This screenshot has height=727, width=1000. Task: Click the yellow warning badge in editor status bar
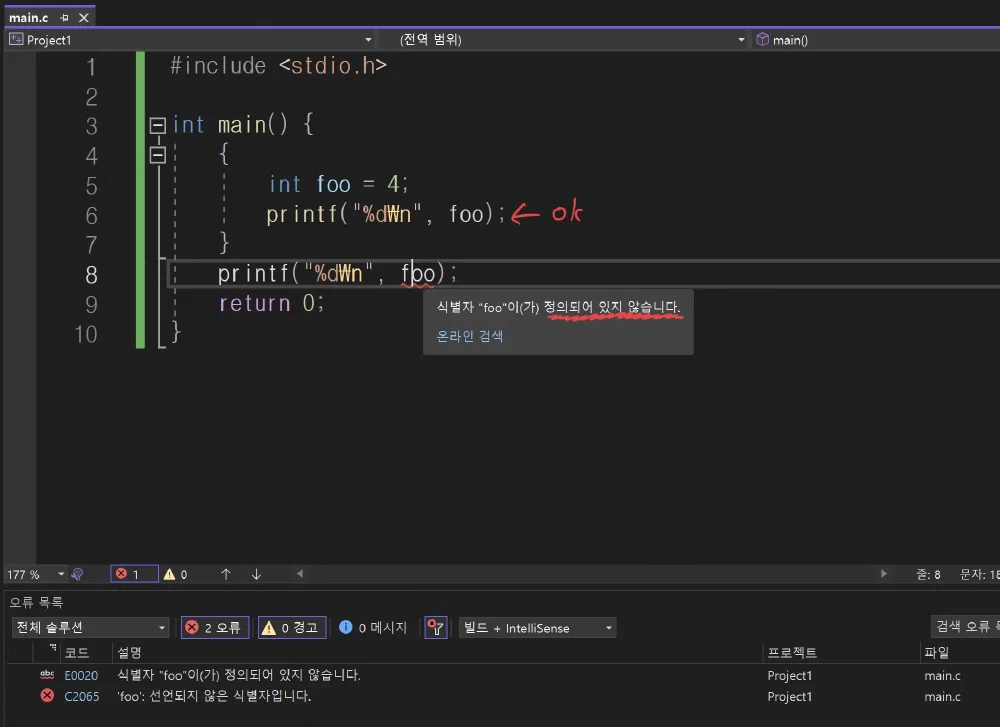(x=176, y=573)
